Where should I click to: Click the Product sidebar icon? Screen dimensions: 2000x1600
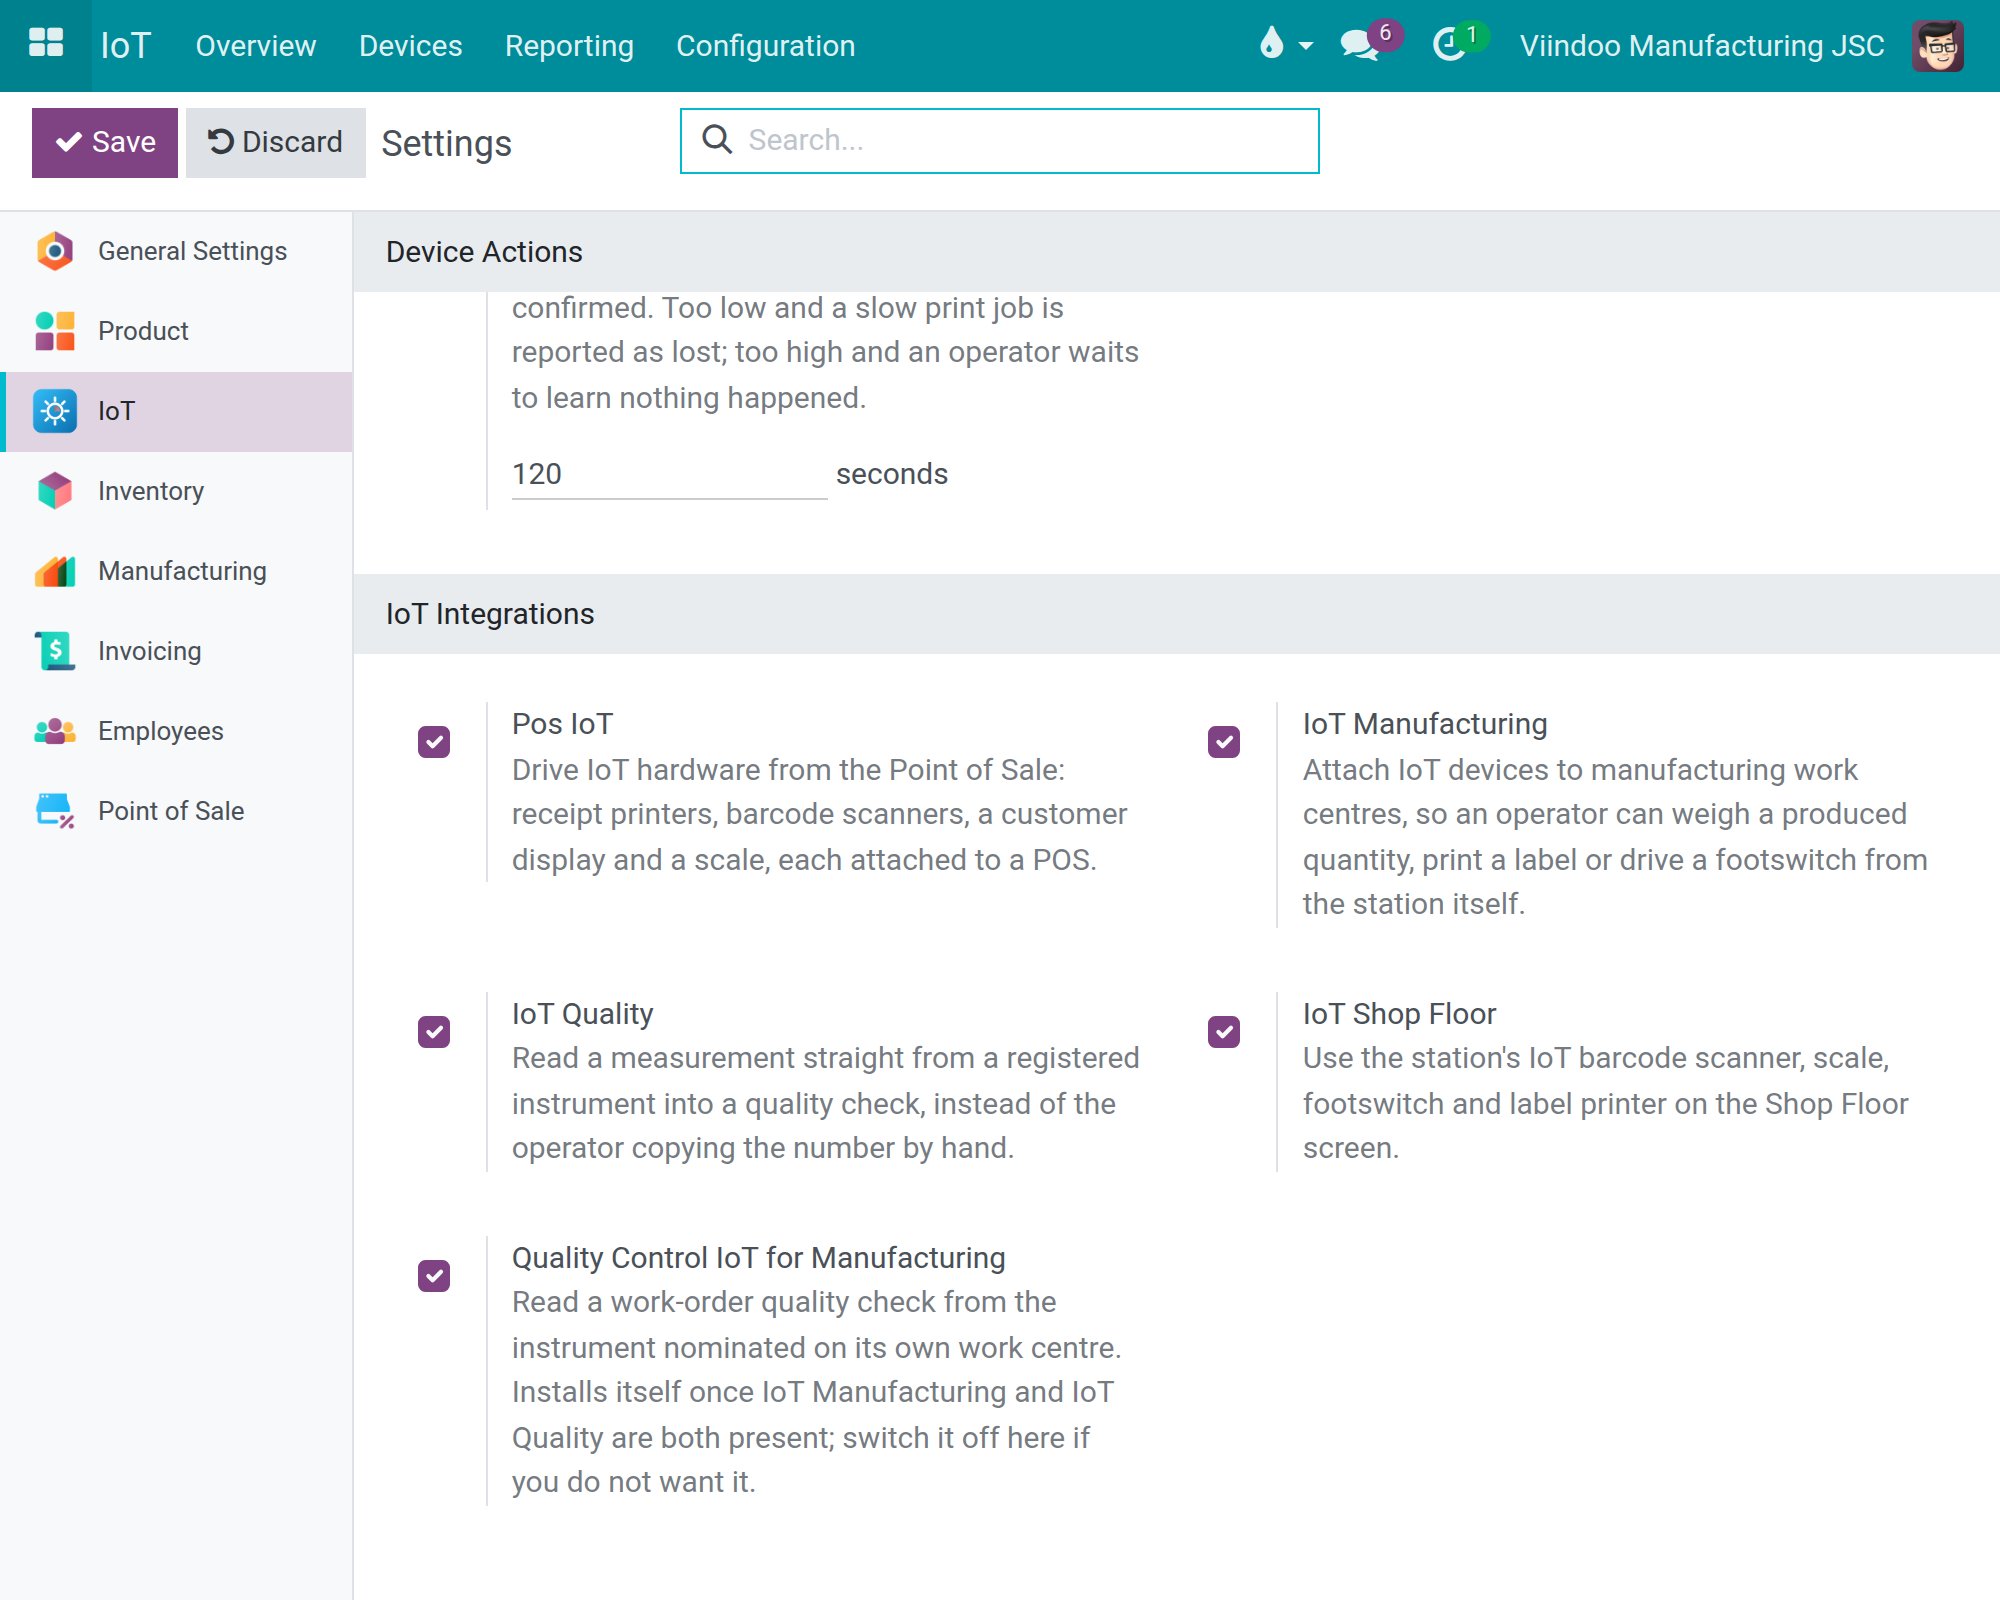coord(55,331)
